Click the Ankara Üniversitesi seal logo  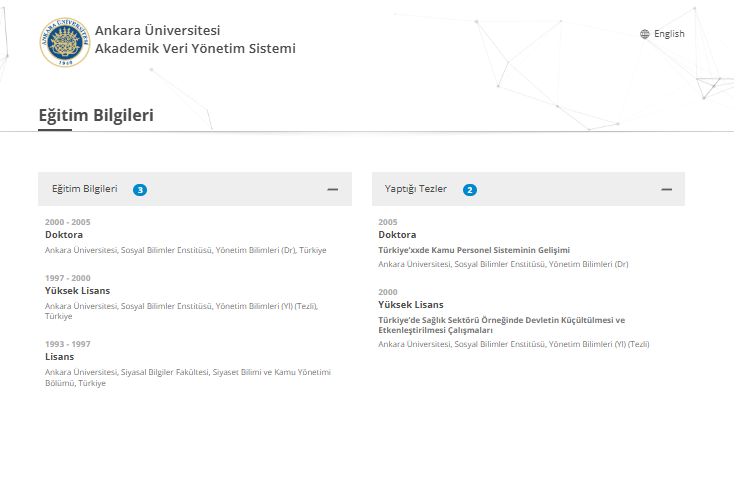click(65, 43)
